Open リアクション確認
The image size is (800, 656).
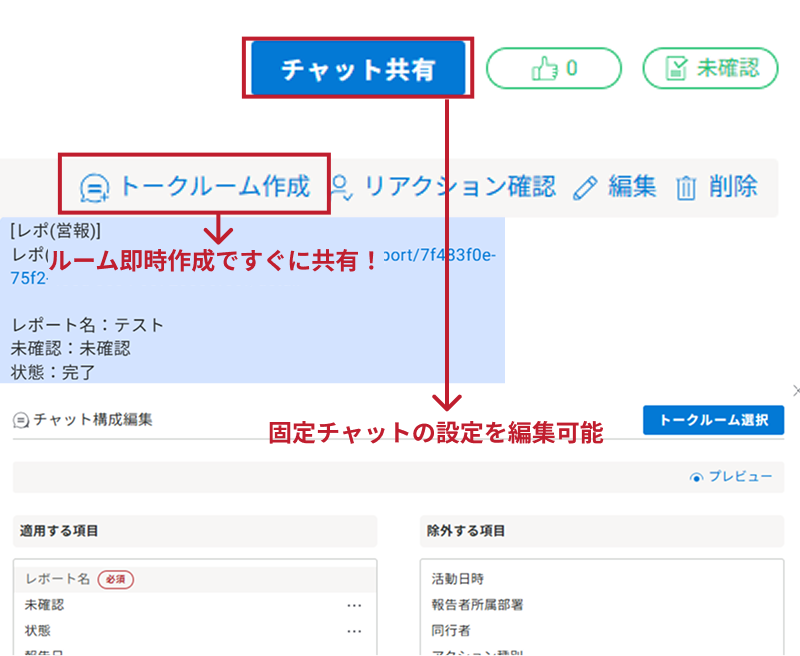[x=460, y=186]
